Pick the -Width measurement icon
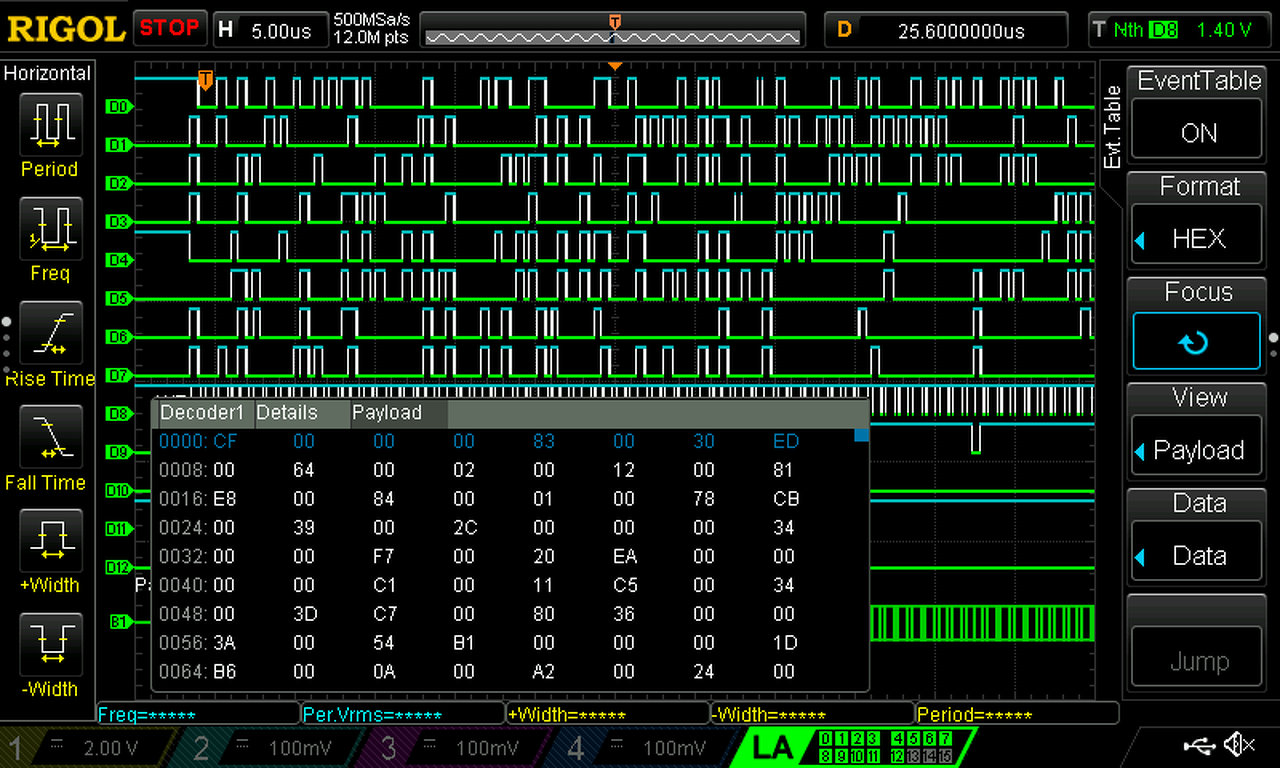 [x=49, y=645]
